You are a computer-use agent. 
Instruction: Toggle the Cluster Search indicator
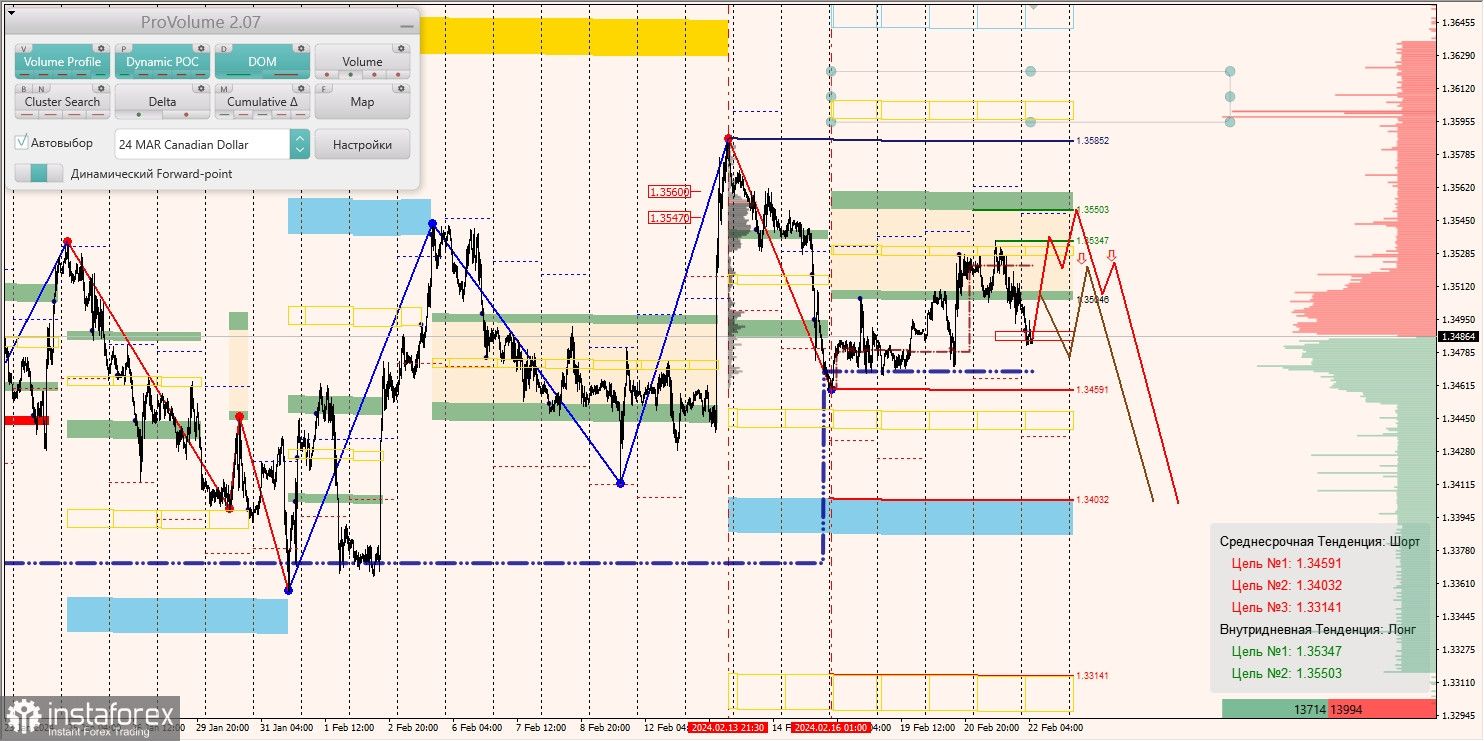point(63,102)
